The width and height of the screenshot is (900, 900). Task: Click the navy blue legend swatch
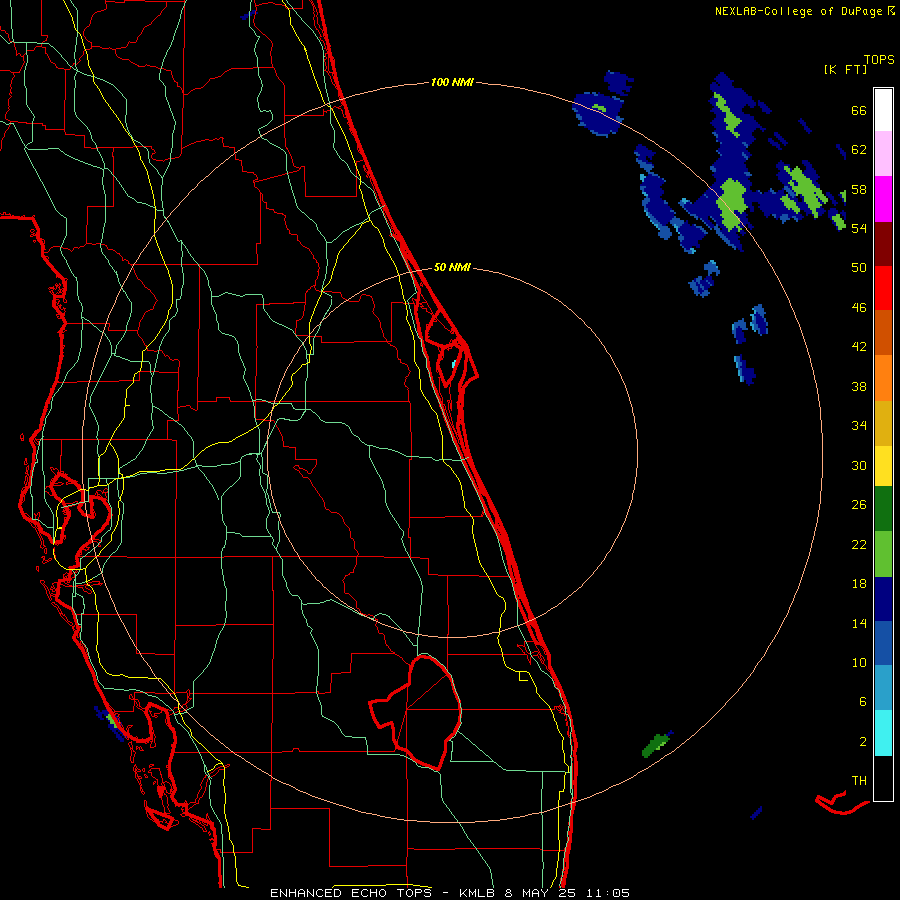coord(883,599)
